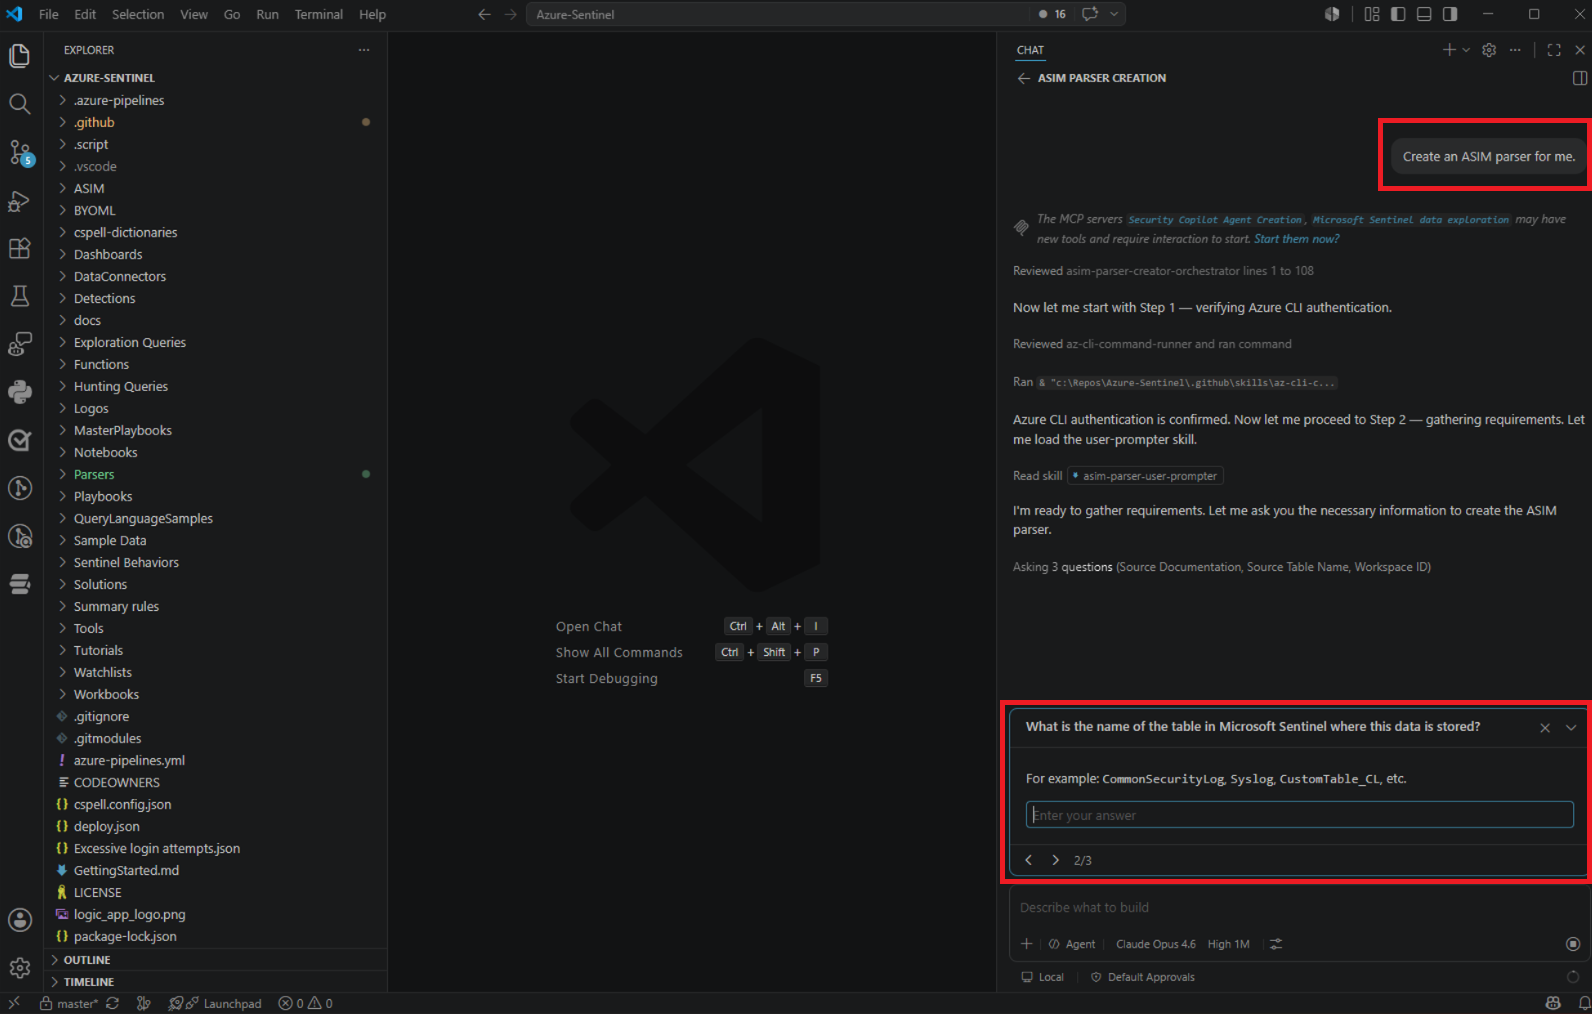The image size is (1592, 1014).
Task: Expand the TIMELINE section
Action: (x=215, y=982)
